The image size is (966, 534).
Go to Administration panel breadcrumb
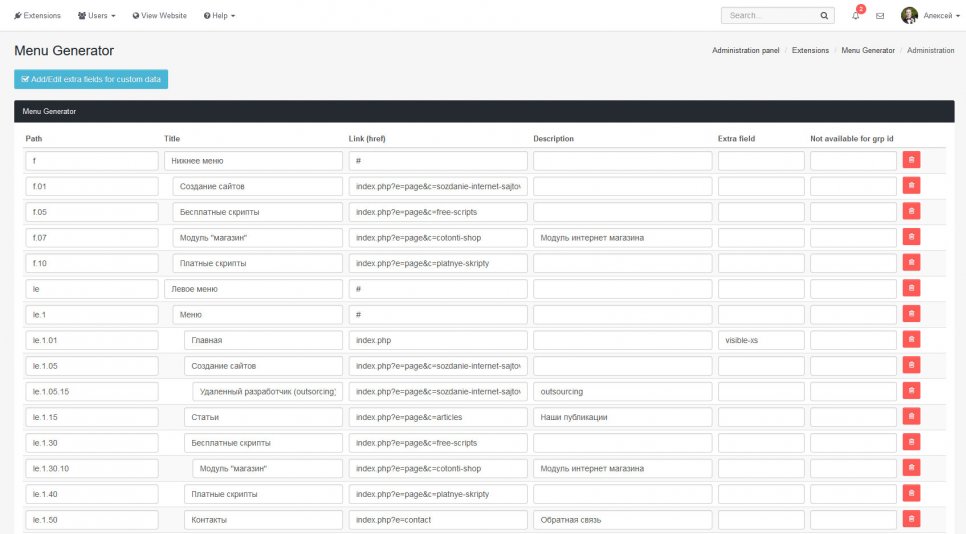click(745, 51)
